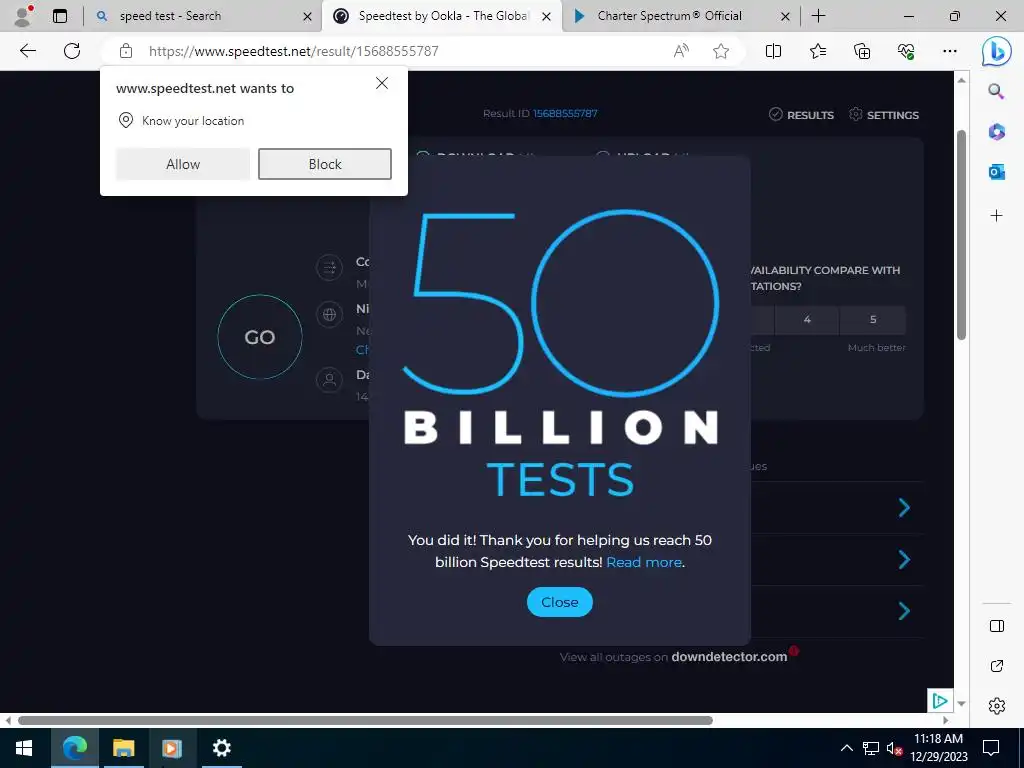Add this page to favorites star

tap(721, 51)
